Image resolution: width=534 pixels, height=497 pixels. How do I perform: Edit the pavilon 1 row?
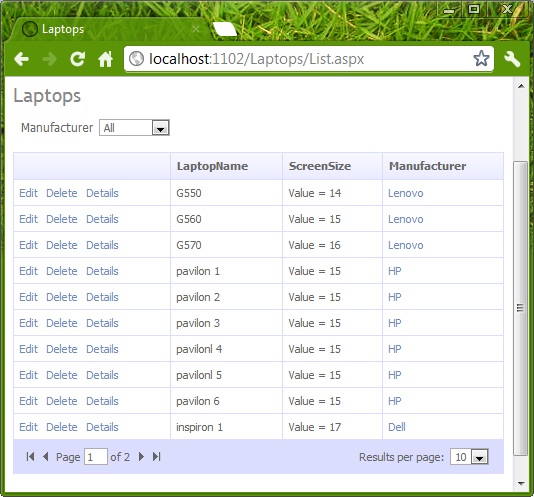pyautogui.click(x=28, y=271)
